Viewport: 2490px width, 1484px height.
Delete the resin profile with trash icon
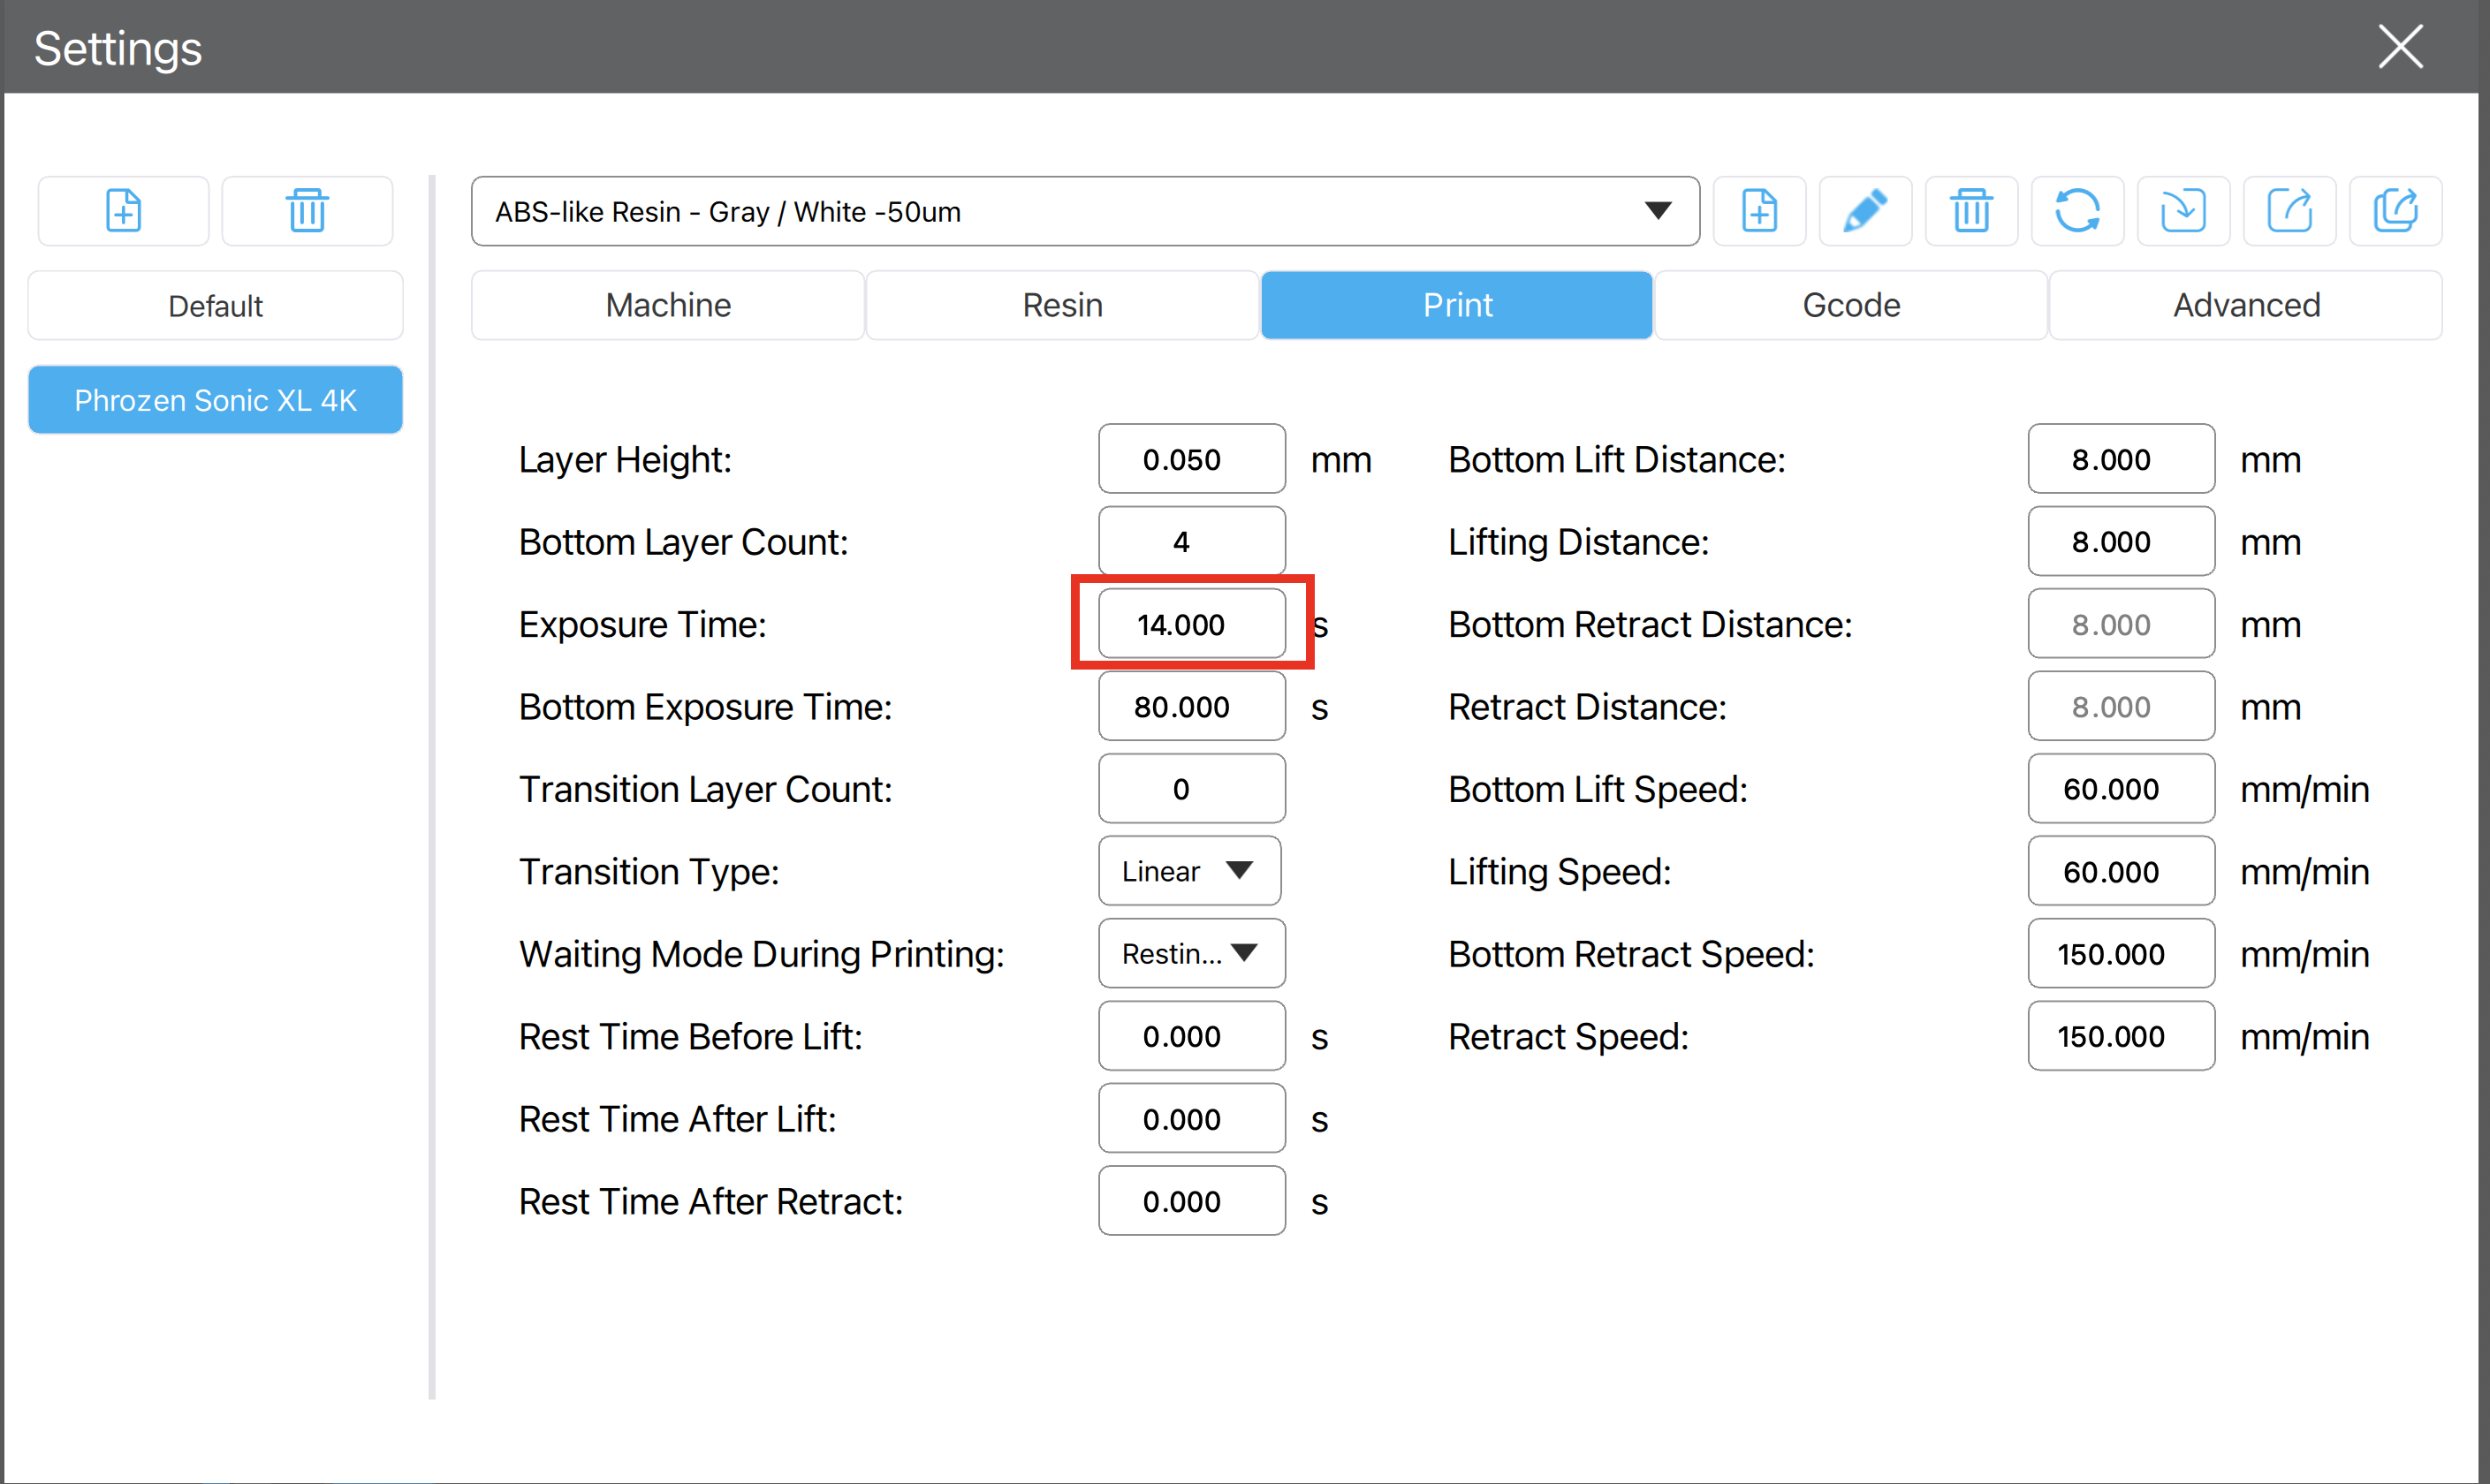coord(1971,211)
